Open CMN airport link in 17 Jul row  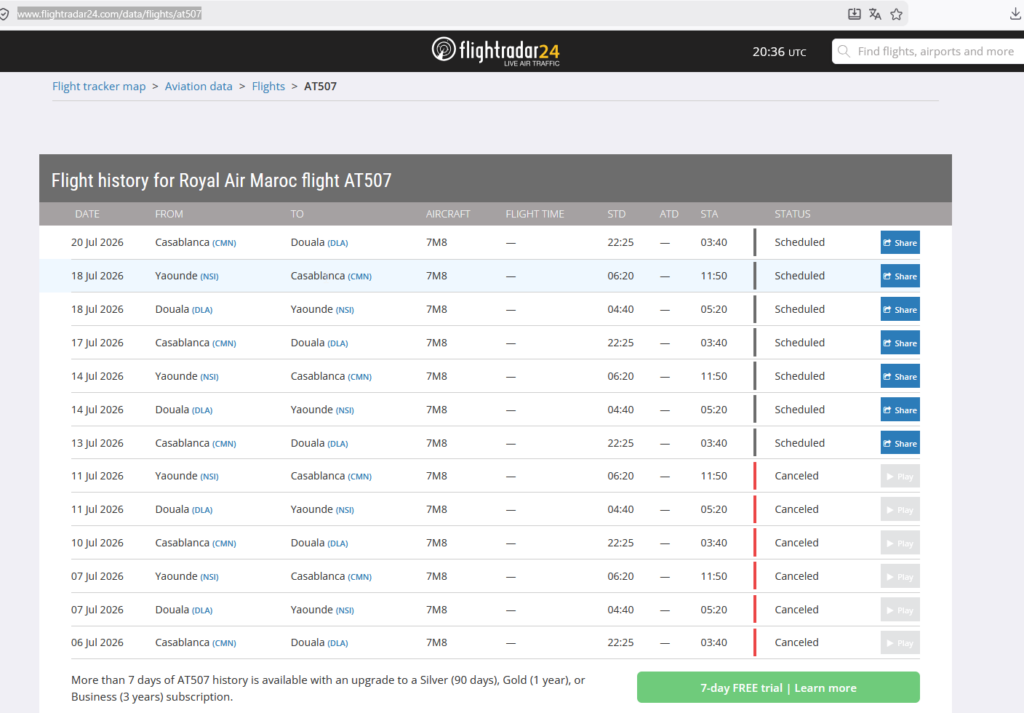224,343
